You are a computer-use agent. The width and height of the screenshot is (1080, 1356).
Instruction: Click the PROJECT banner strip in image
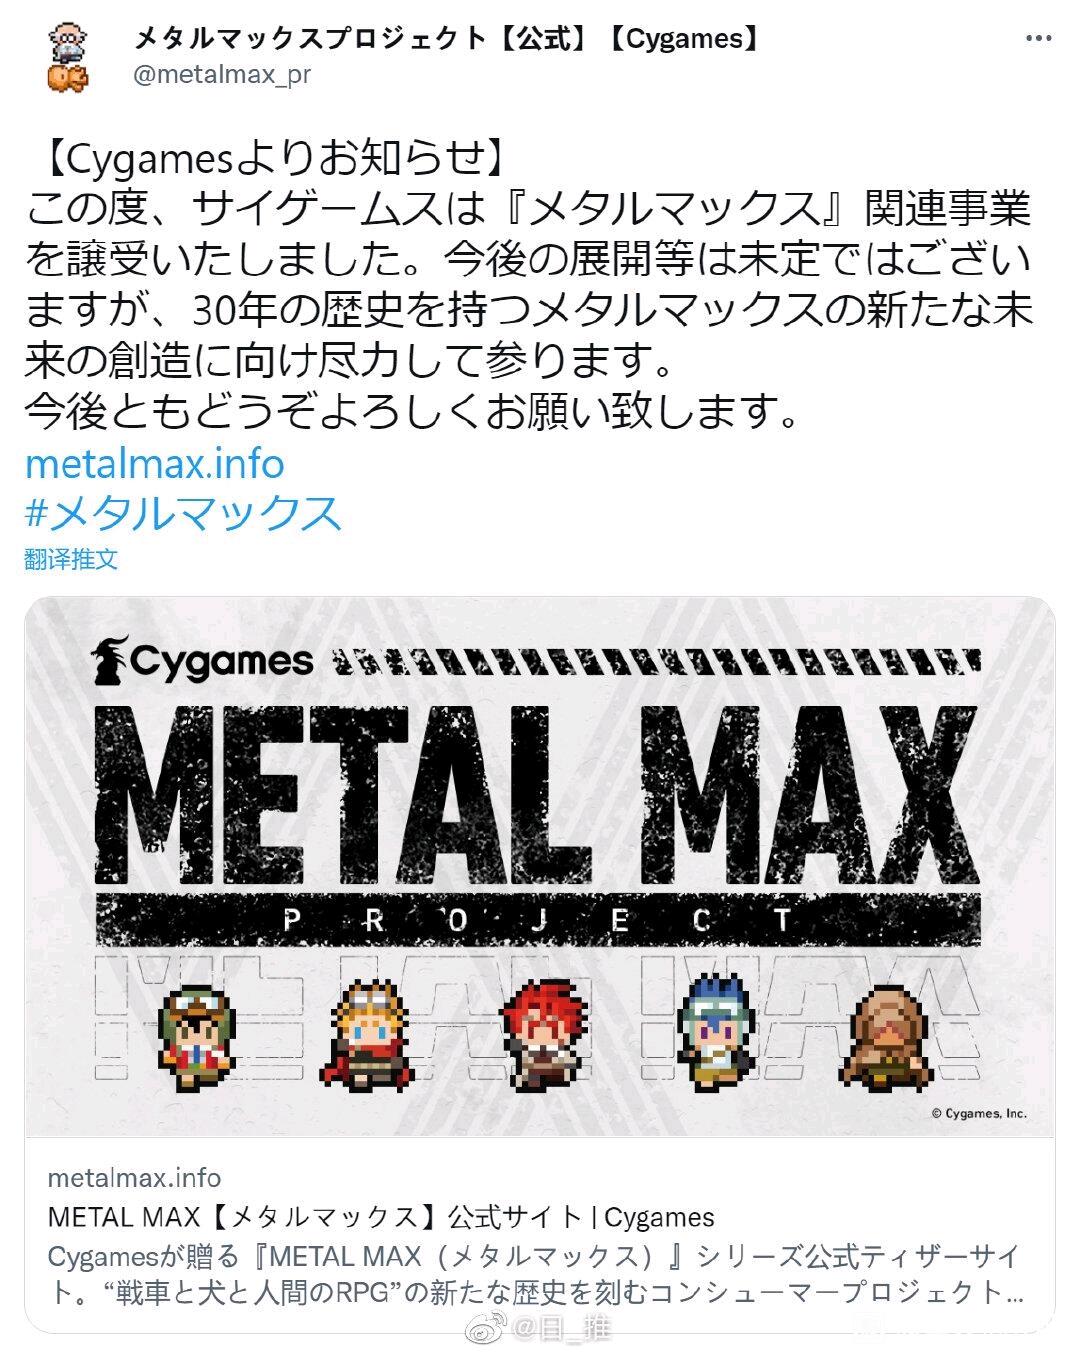click(538, 919)
